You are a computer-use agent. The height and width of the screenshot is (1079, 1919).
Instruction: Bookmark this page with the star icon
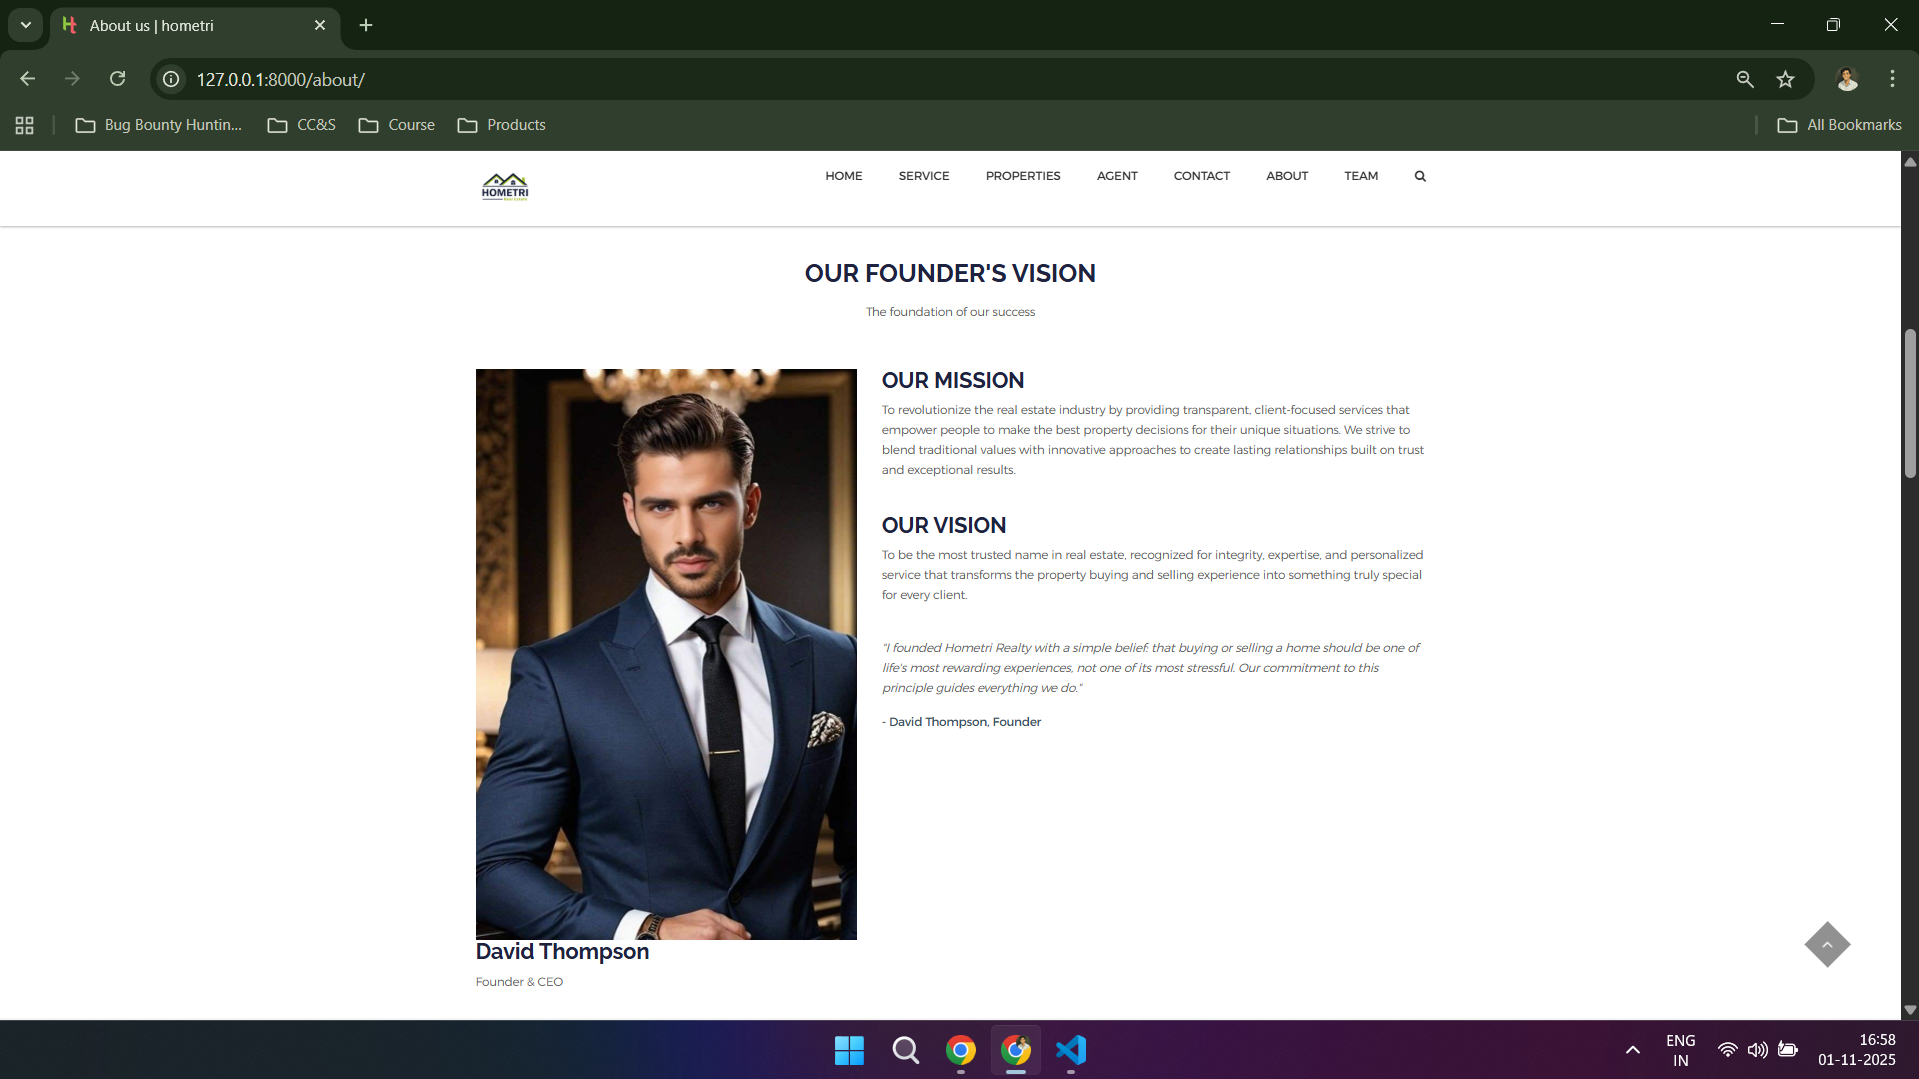[x=1786, y=79]
